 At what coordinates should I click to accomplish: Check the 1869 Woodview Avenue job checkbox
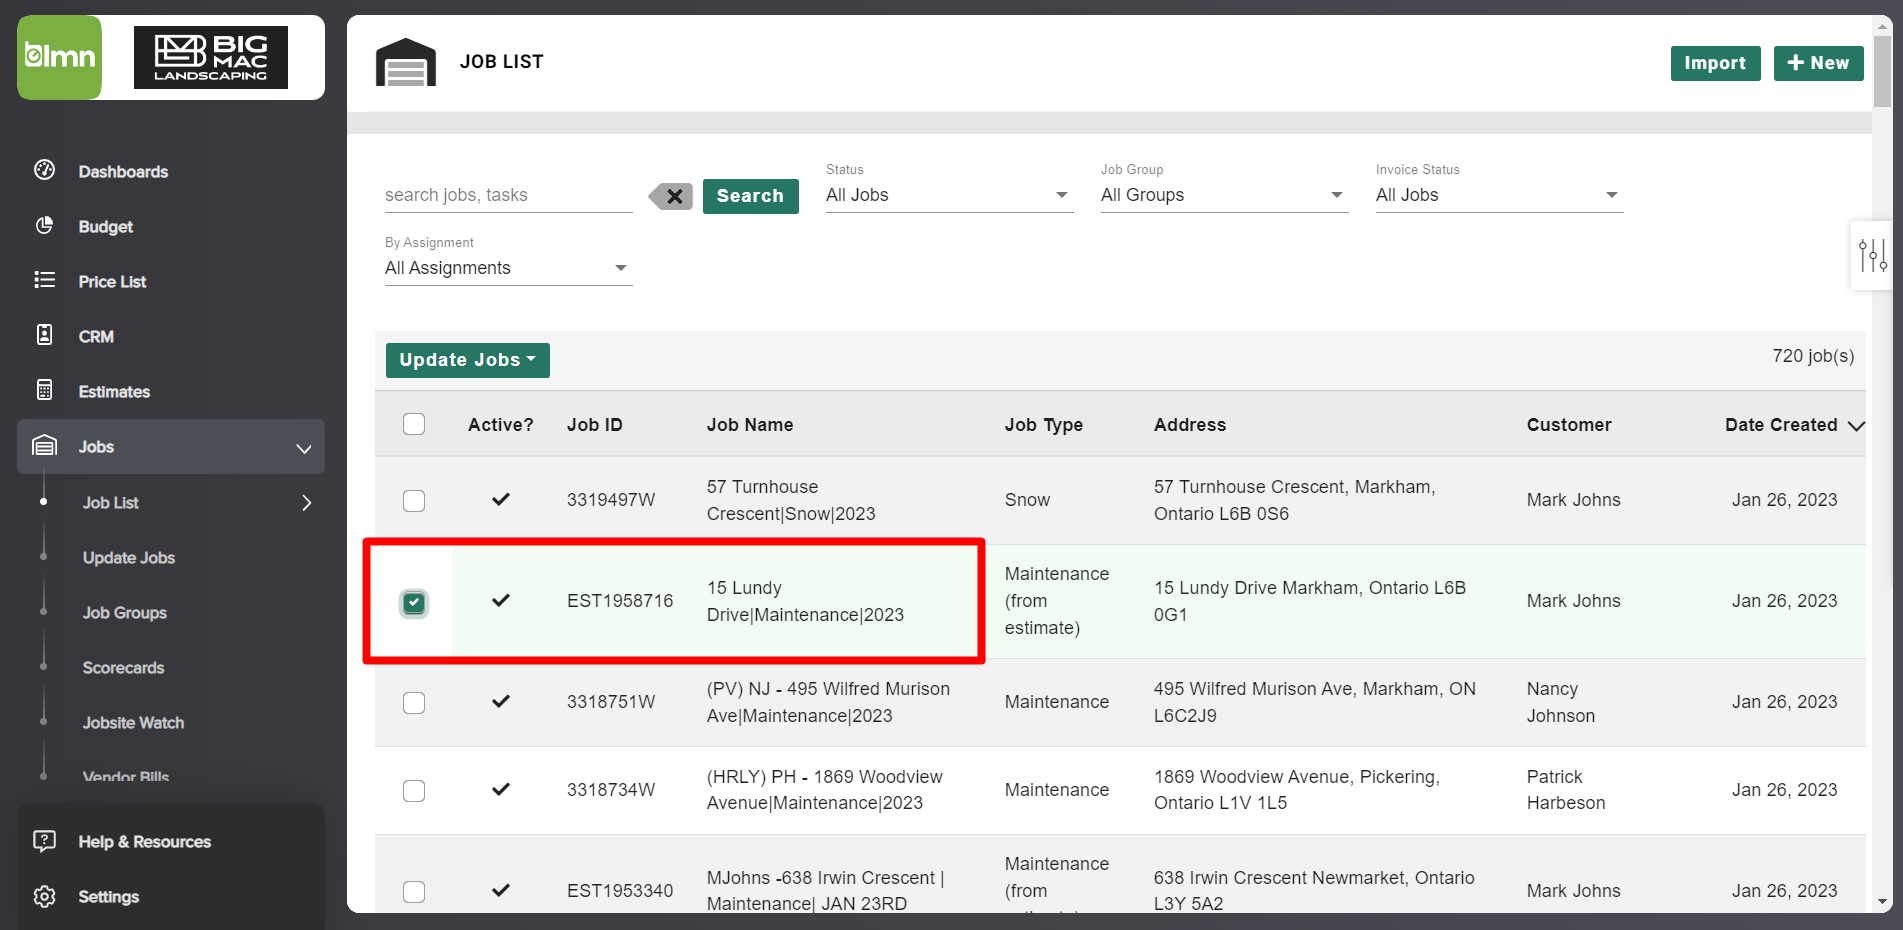coord(414,791)
